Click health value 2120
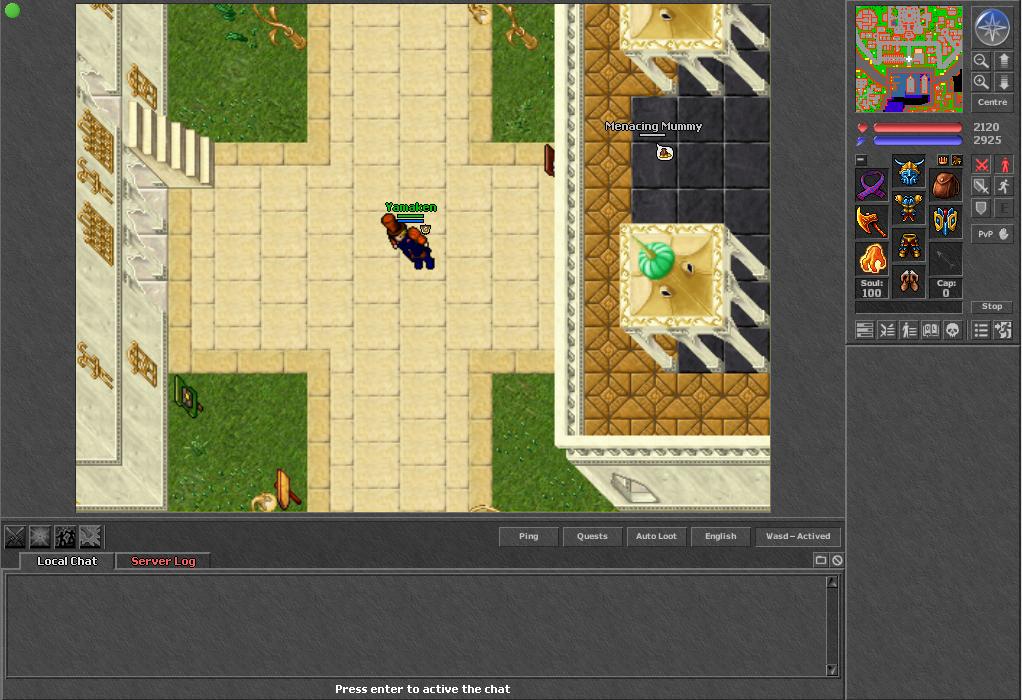The image size is (1022, 700). [x=986, y=127]
